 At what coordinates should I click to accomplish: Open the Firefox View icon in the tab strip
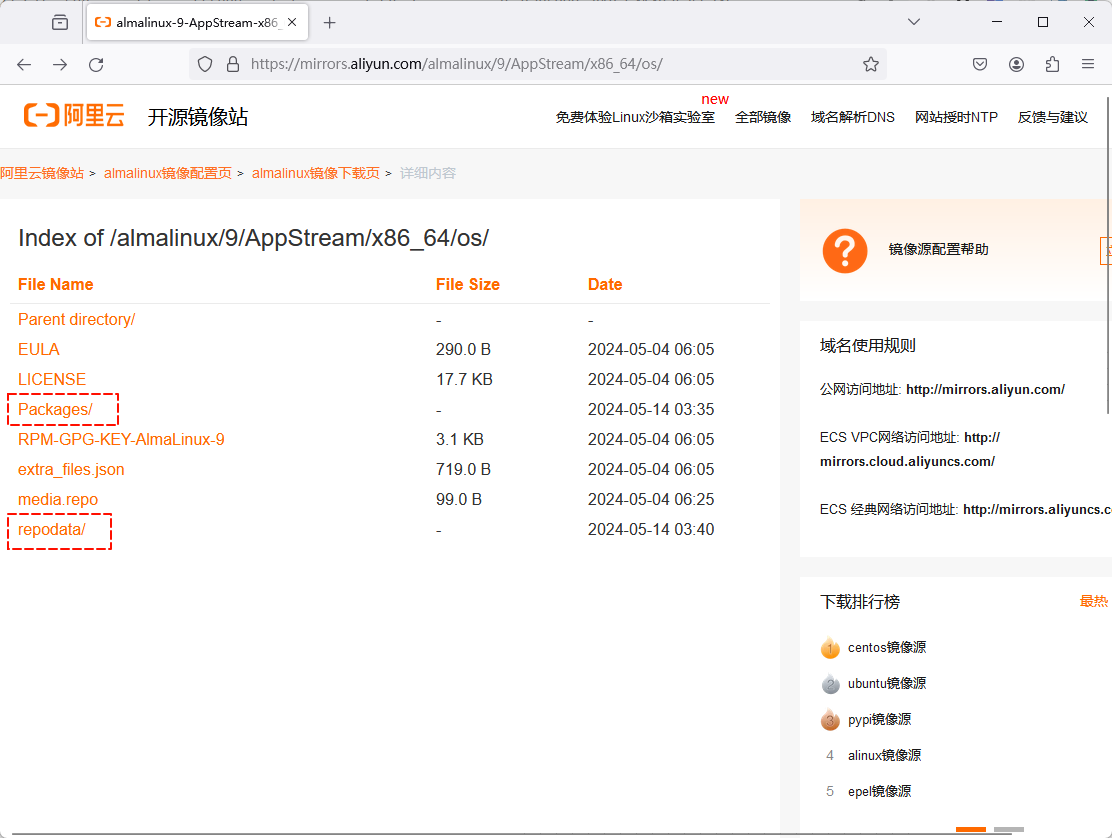pos(60,22)
